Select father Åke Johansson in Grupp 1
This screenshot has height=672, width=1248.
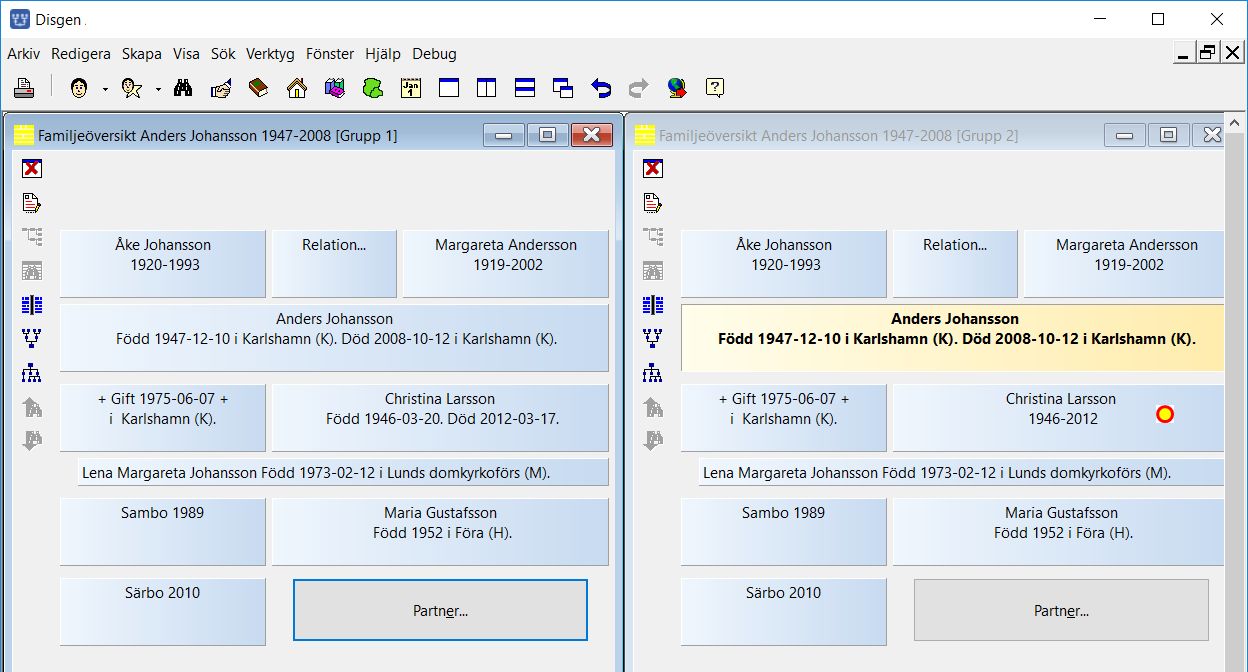(x=163, y=264)
